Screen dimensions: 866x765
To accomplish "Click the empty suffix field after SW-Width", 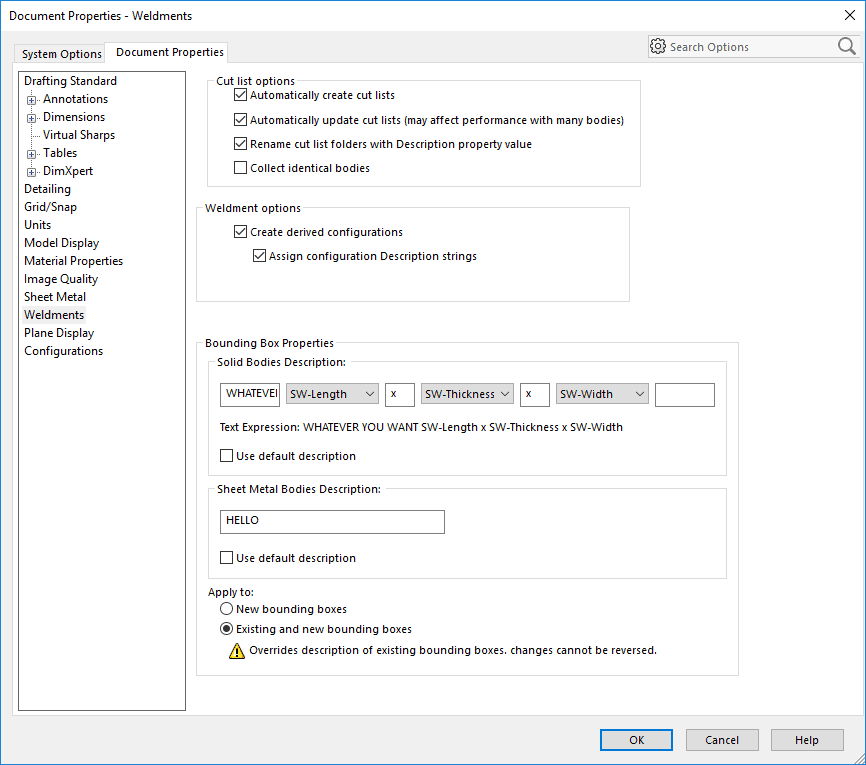I will pos(685,394).
